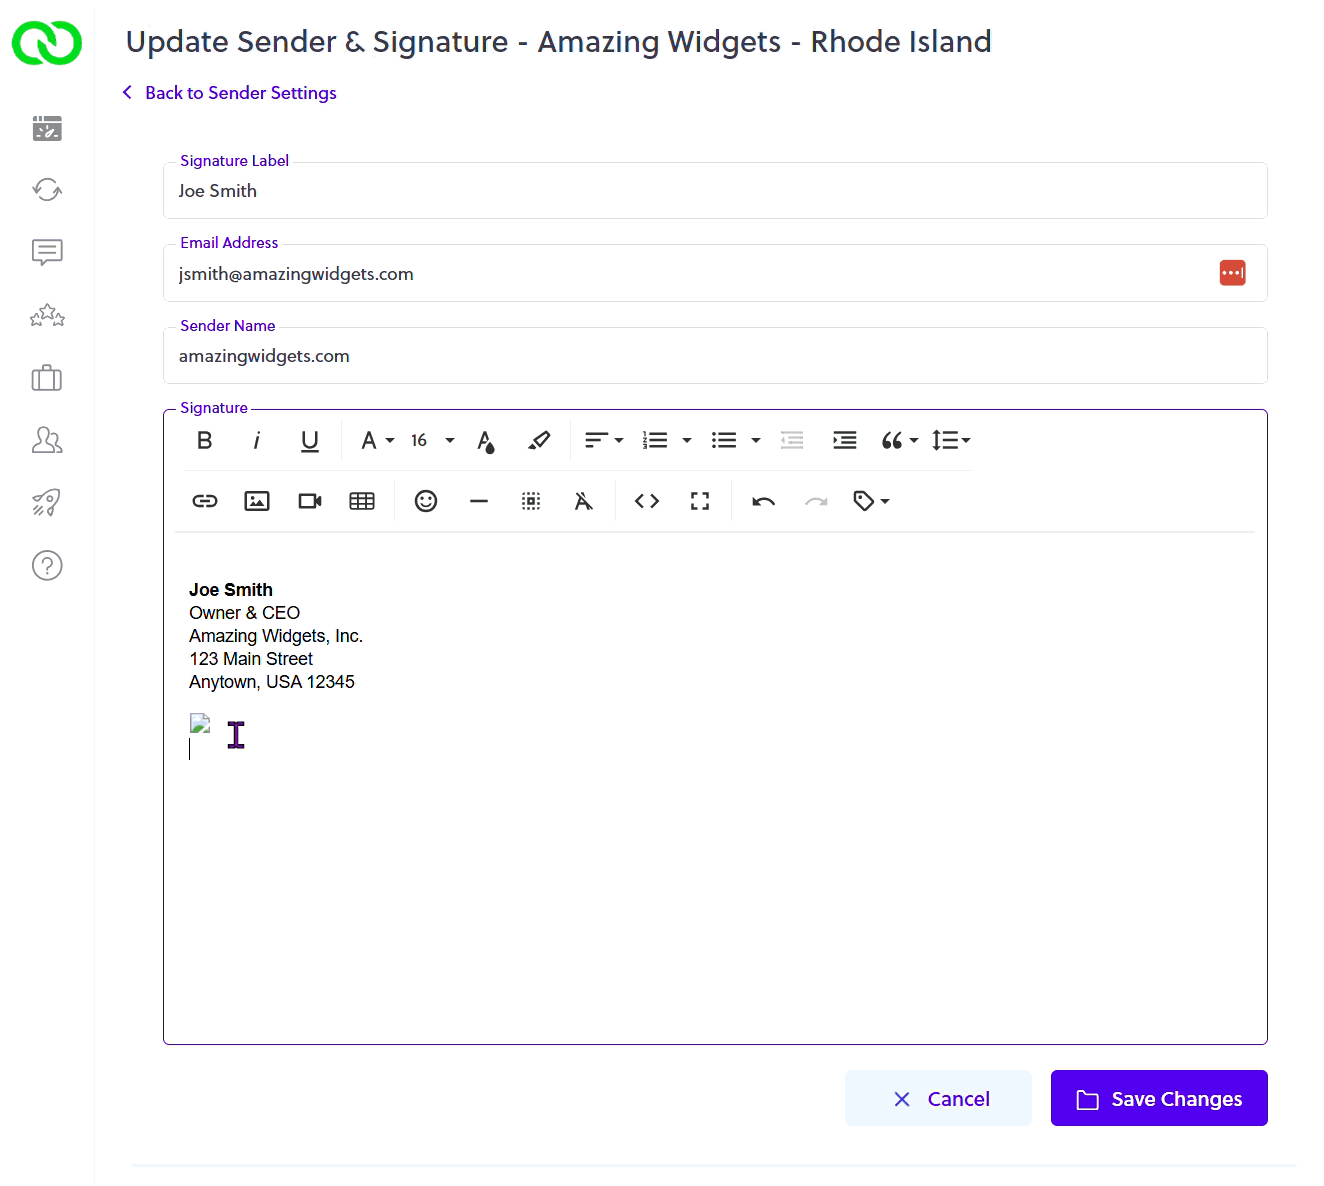Enter fullscreen editor mode

700,501
